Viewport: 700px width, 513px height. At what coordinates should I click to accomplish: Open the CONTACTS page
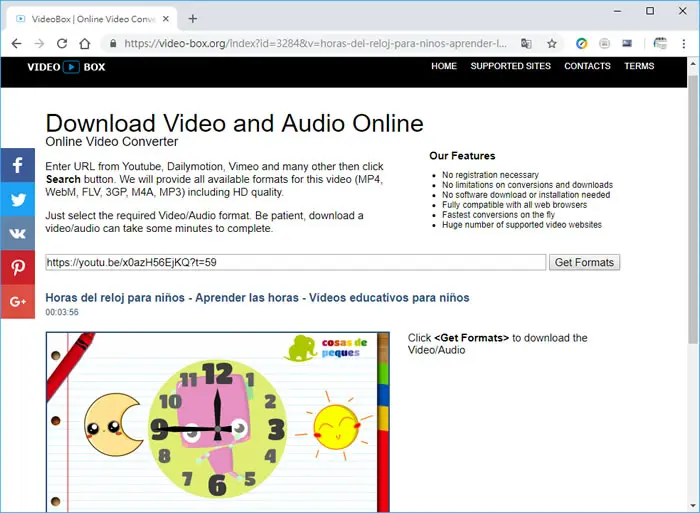point(587,66)
